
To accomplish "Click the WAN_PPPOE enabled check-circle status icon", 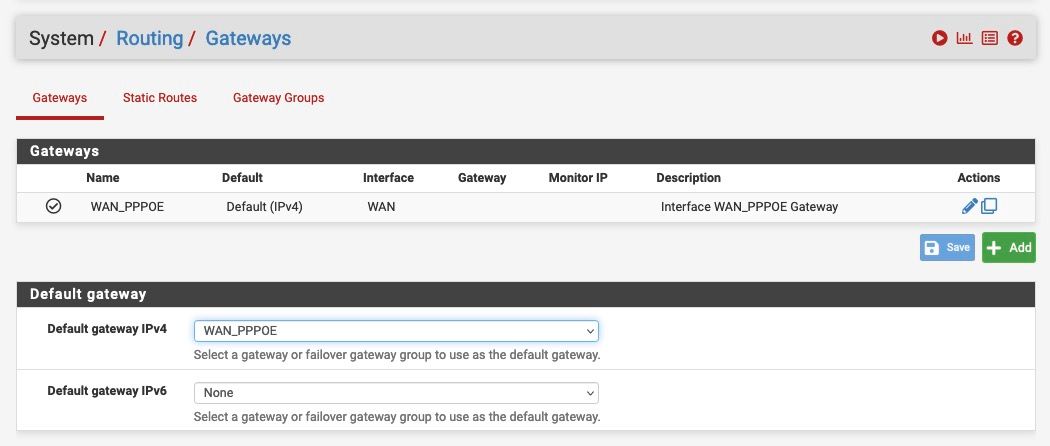I will coord(54,206).
